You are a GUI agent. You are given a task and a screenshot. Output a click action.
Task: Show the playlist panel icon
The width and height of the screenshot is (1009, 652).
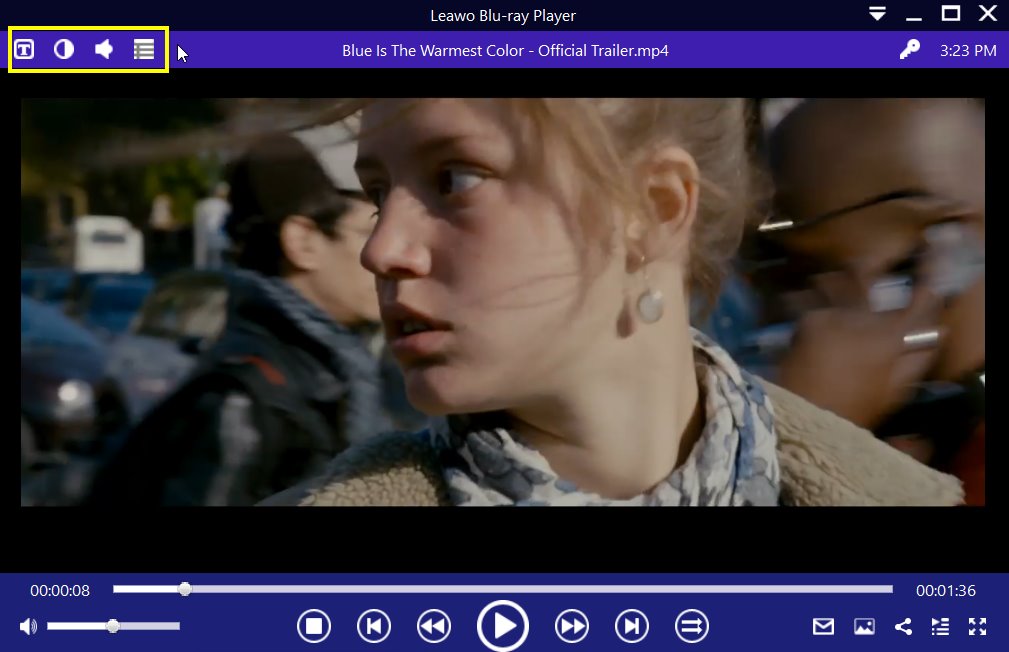(940, 626)
